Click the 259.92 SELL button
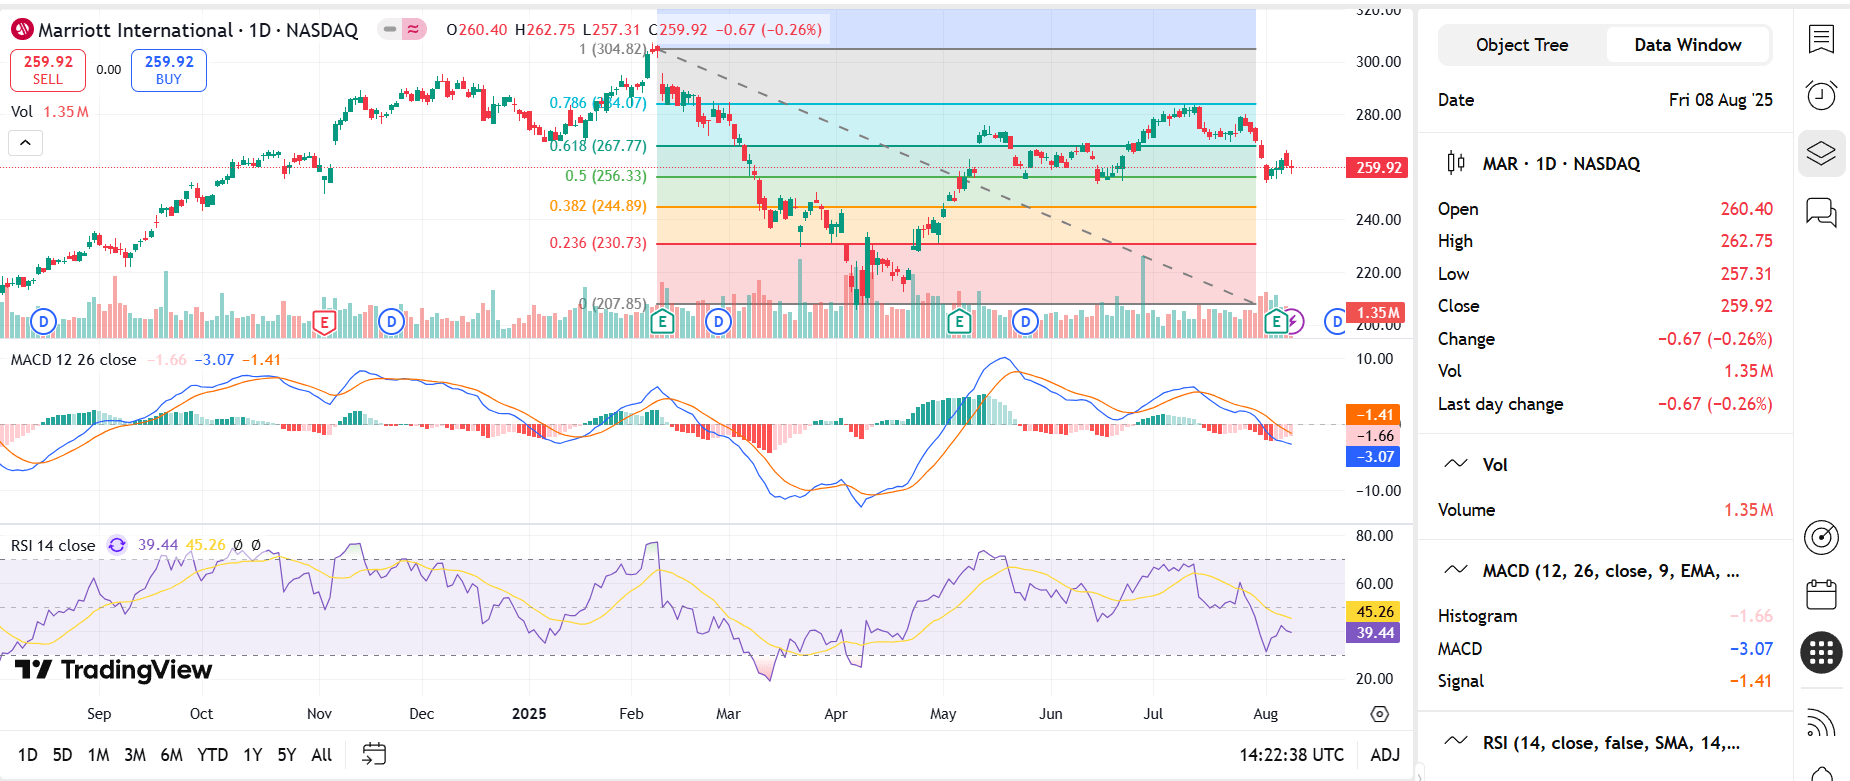The width and height of the screenshot is (1850, 781). (48, 70)
